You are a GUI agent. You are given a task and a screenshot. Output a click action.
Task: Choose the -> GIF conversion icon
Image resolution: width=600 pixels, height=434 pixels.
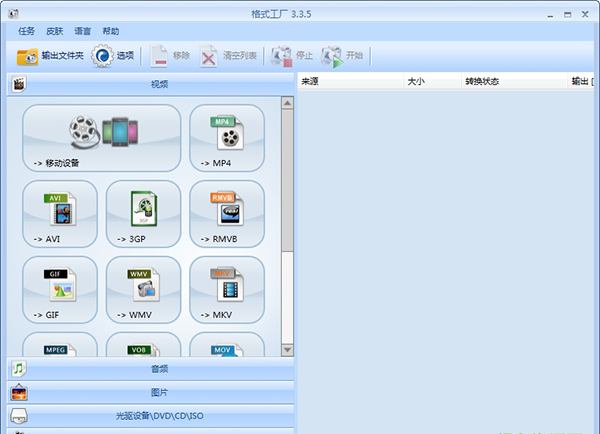point(60,290)
